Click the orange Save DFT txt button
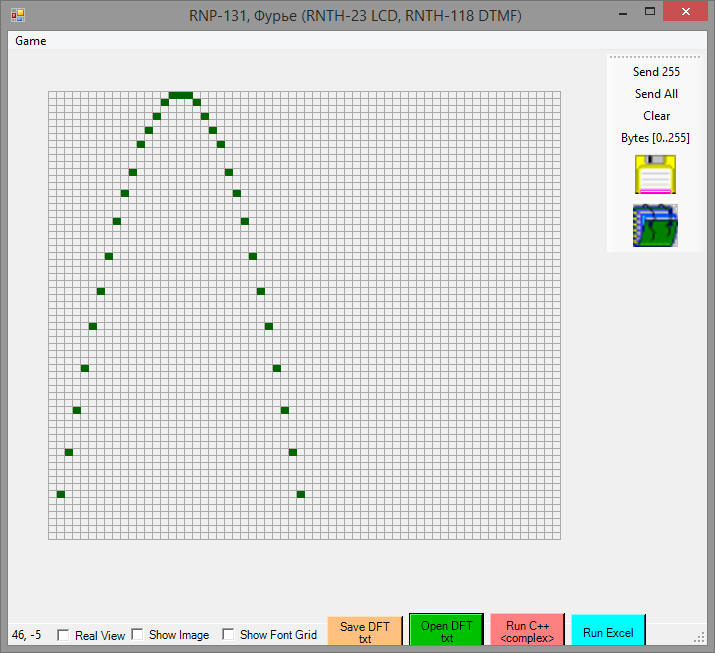Image resolution: width=715 pixels, height=653 pixels. [365, 632]
